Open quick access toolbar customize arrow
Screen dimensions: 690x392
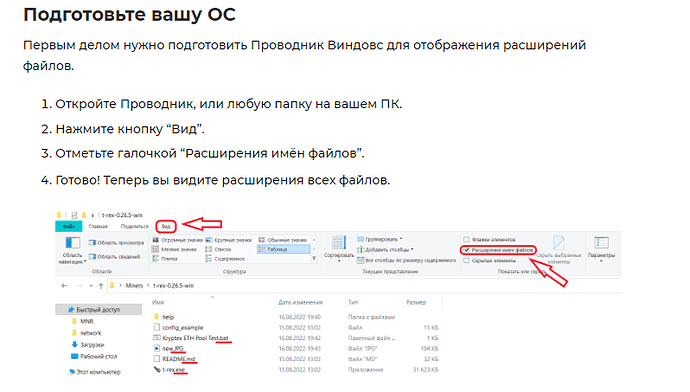coord(92,216)
